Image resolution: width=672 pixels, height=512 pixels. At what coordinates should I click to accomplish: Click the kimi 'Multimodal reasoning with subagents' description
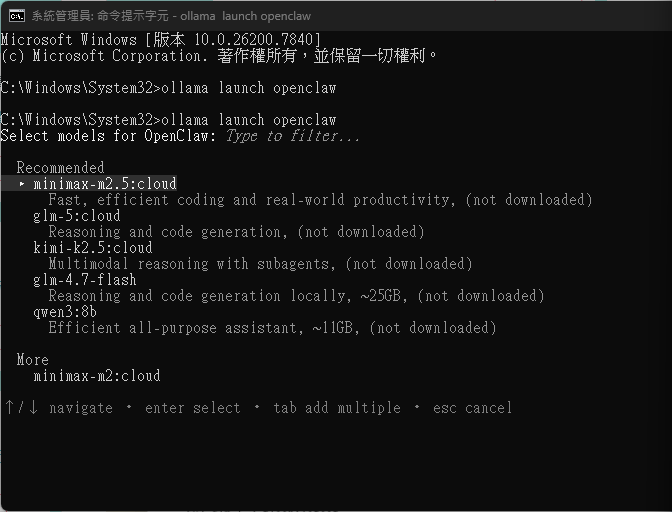pyautogui.click(x=260, y=264)
